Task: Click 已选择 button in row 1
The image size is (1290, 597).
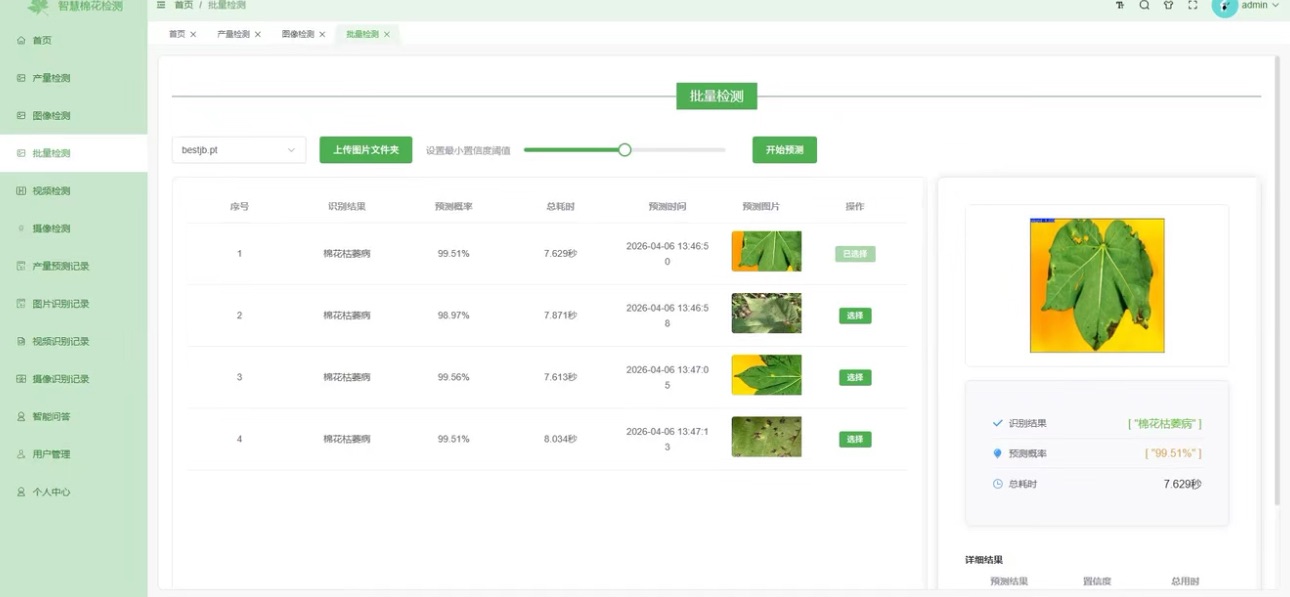Action: click(855, 254)
